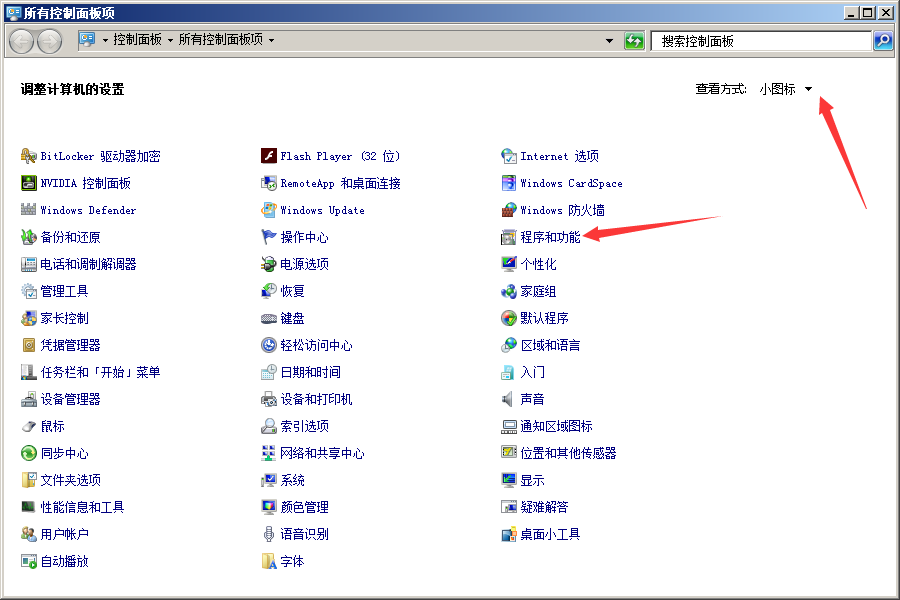The height and width of the screenshot is (600, 900).
Task: Open the 家长控制 icon
Action: point(29,318)
